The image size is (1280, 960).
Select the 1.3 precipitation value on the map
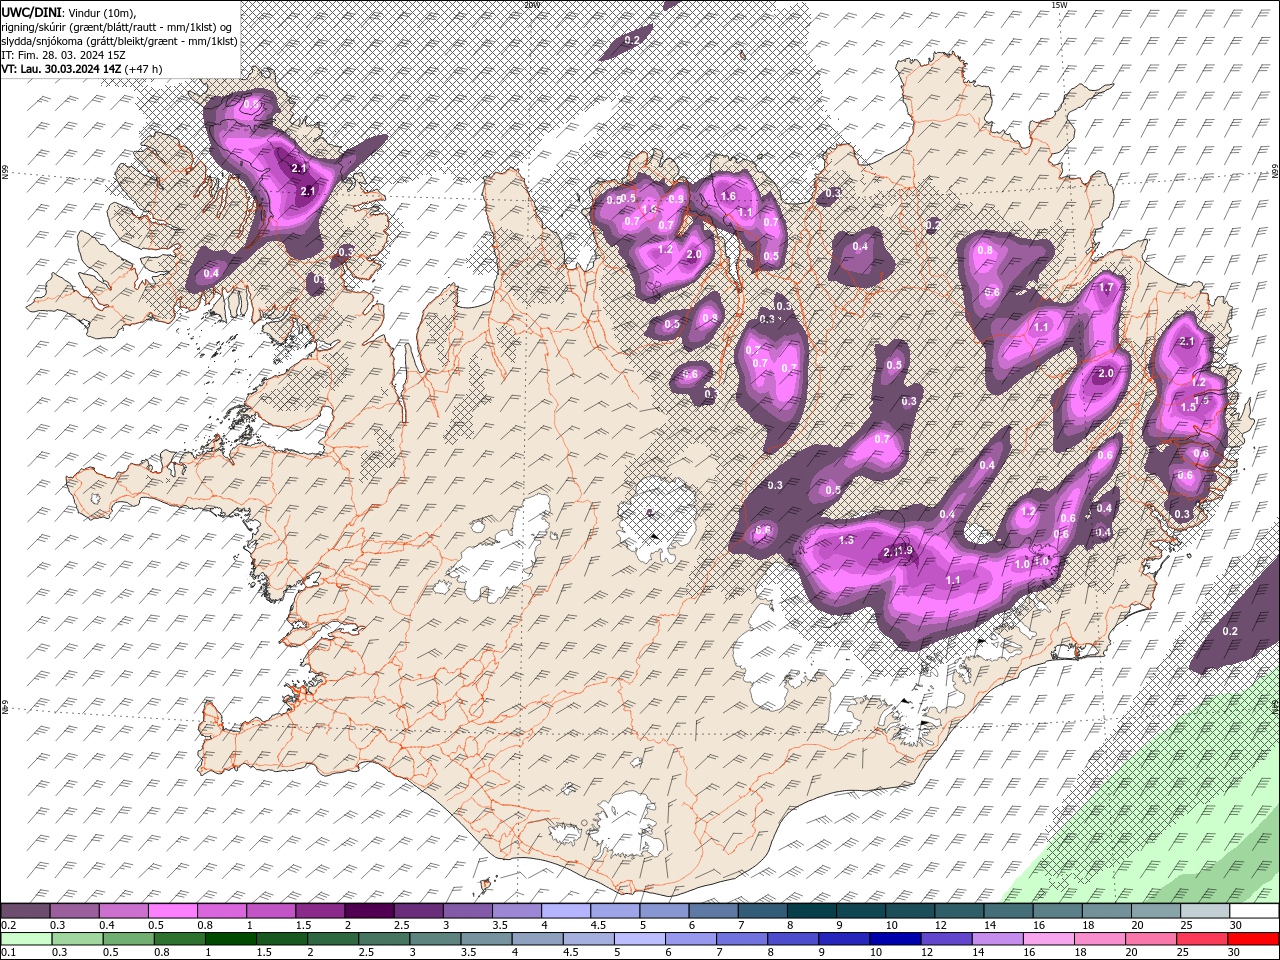(x=846, y=540)
